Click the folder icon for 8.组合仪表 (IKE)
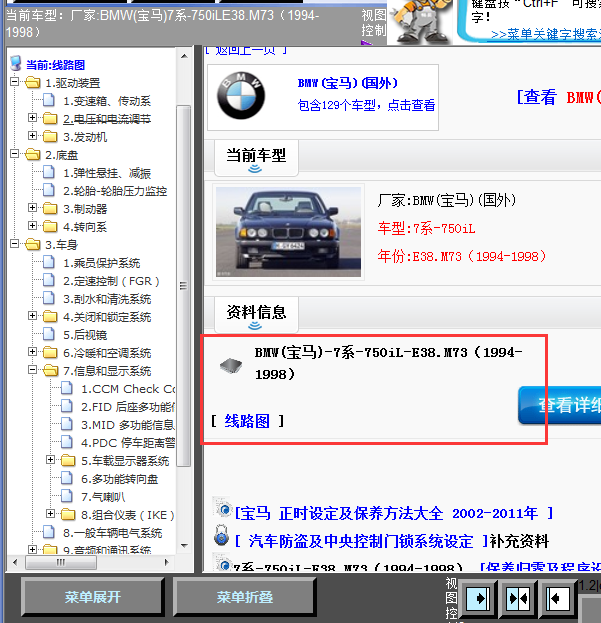 click(x=68, y=515)
